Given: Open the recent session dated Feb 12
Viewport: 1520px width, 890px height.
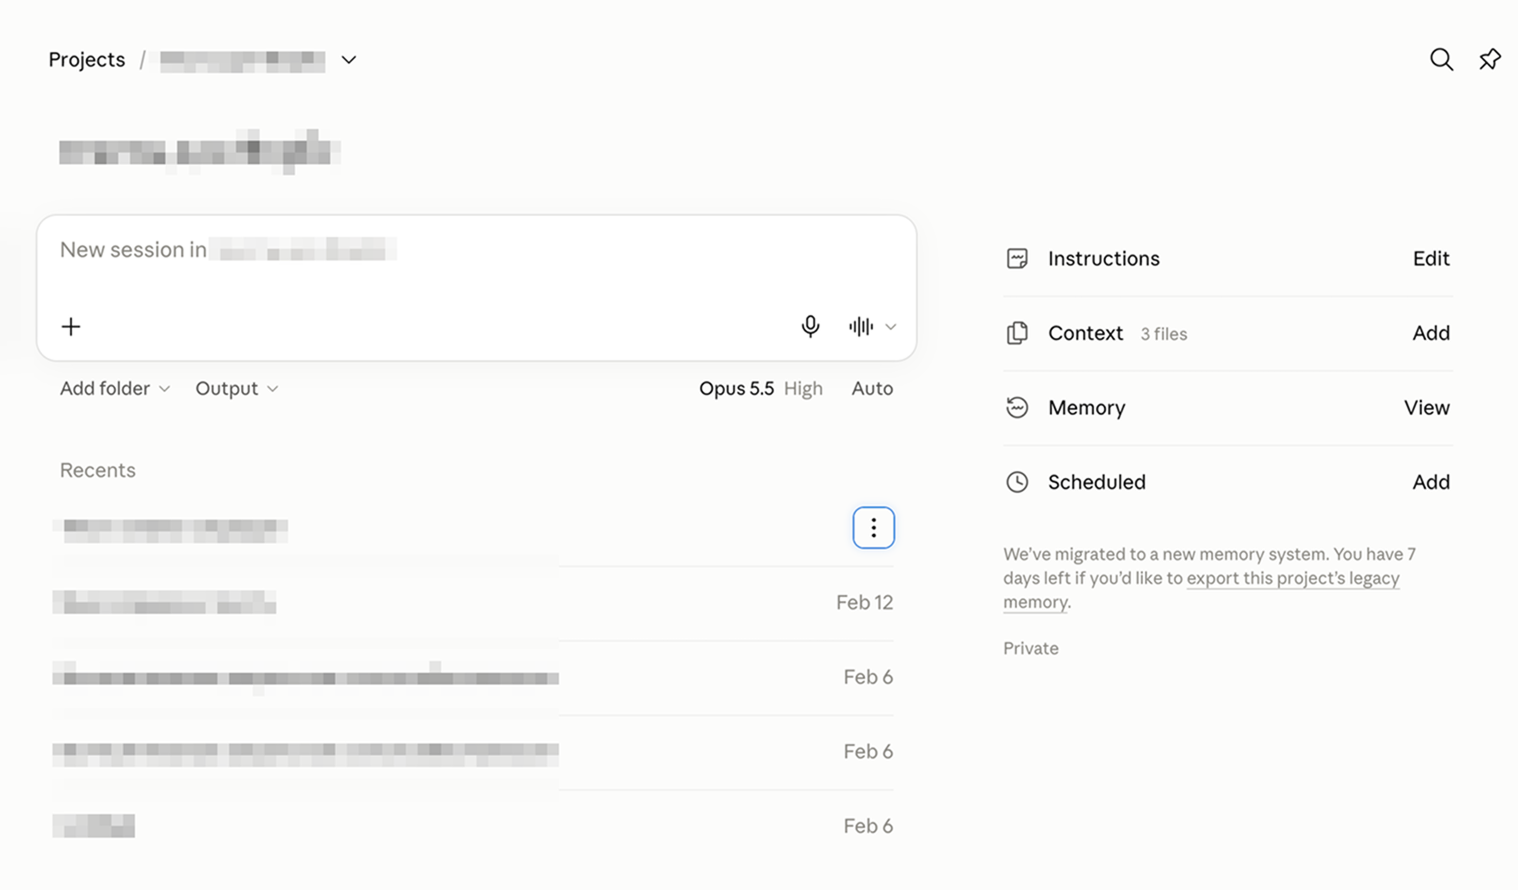Looking at the screenshot, I should tap(473, 603).
